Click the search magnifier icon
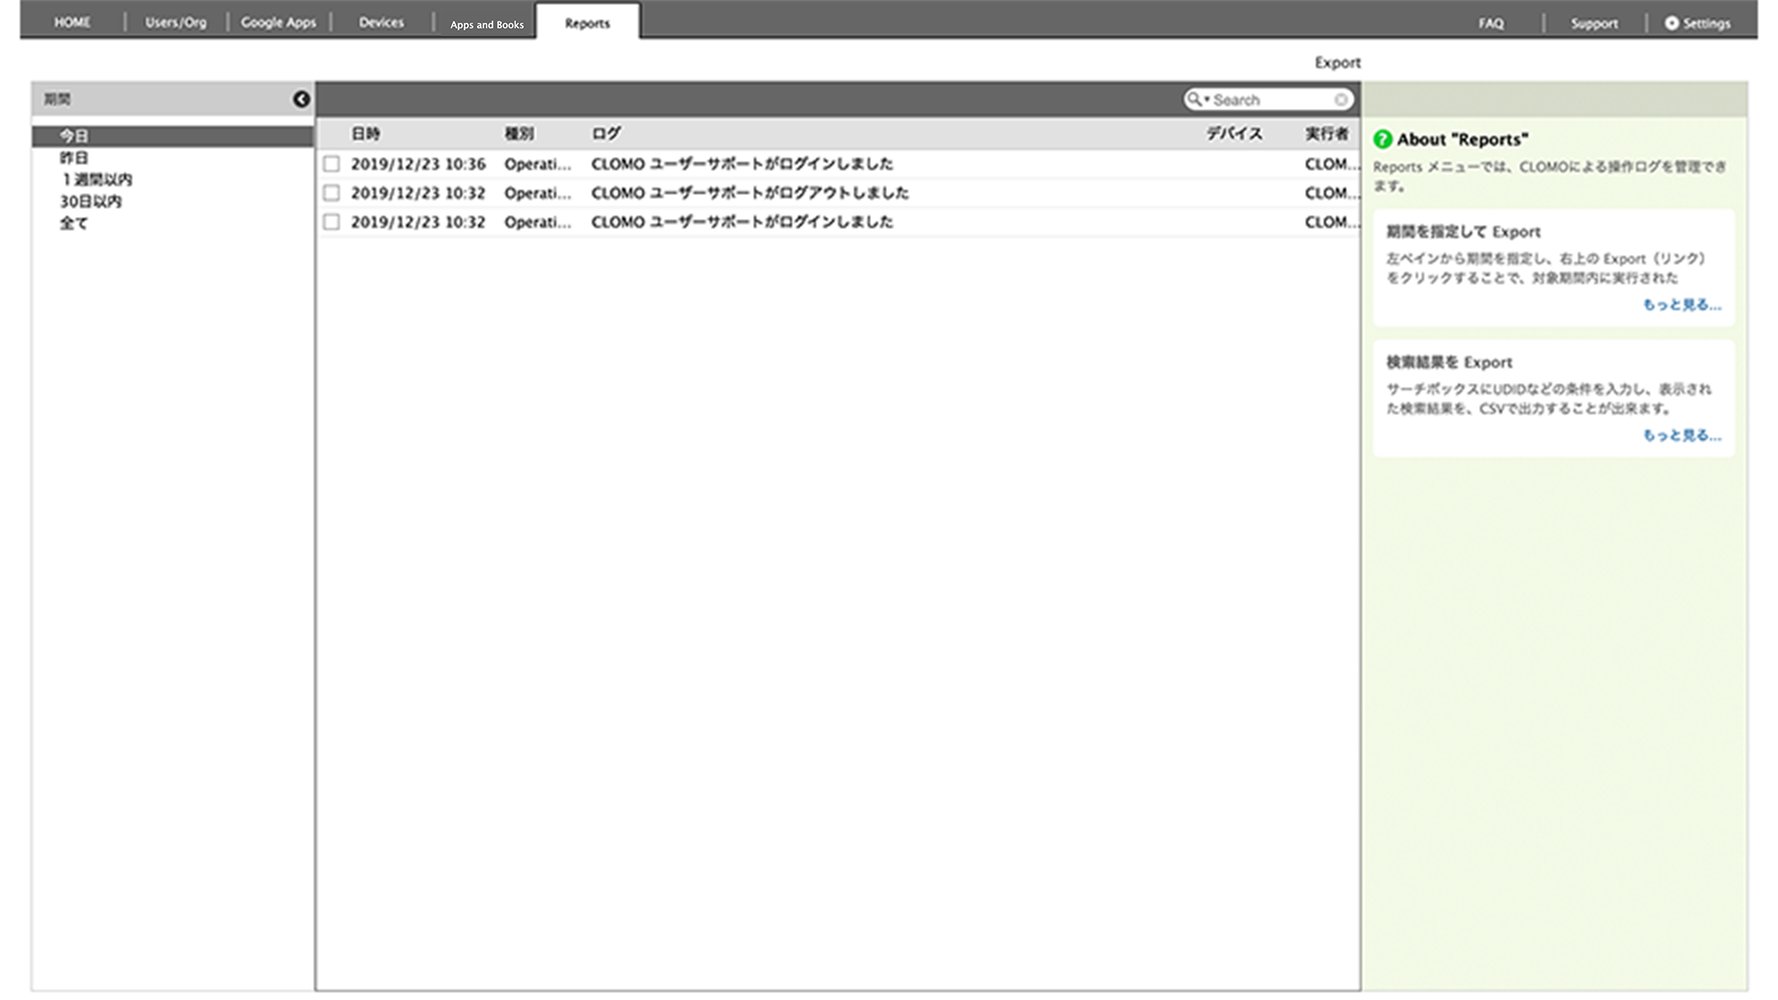This screenshot has height=1000, width=1778. 1194,99
